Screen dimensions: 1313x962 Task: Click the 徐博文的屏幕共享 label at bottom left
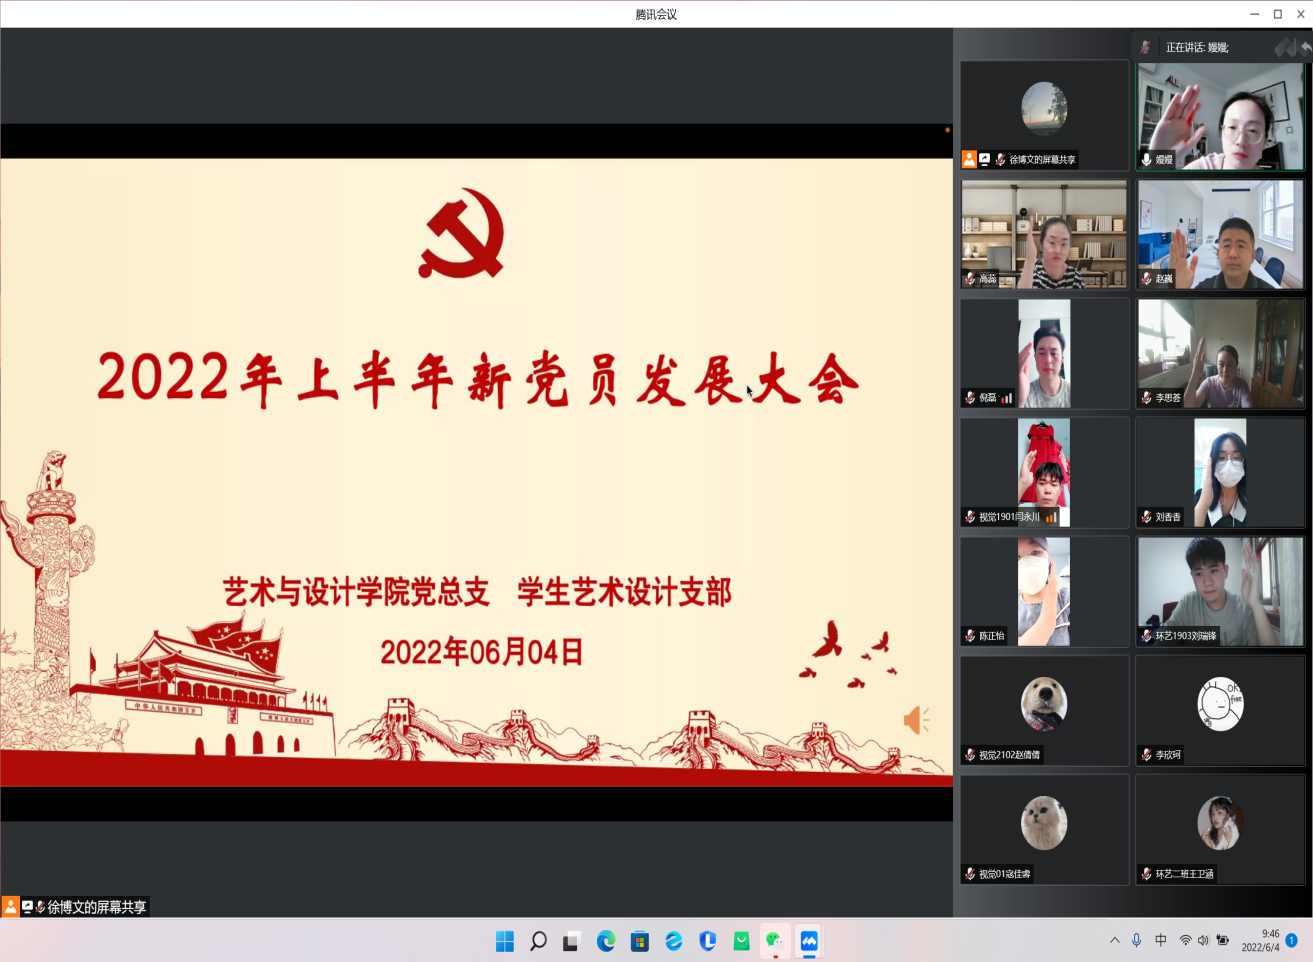coord(96,907)
